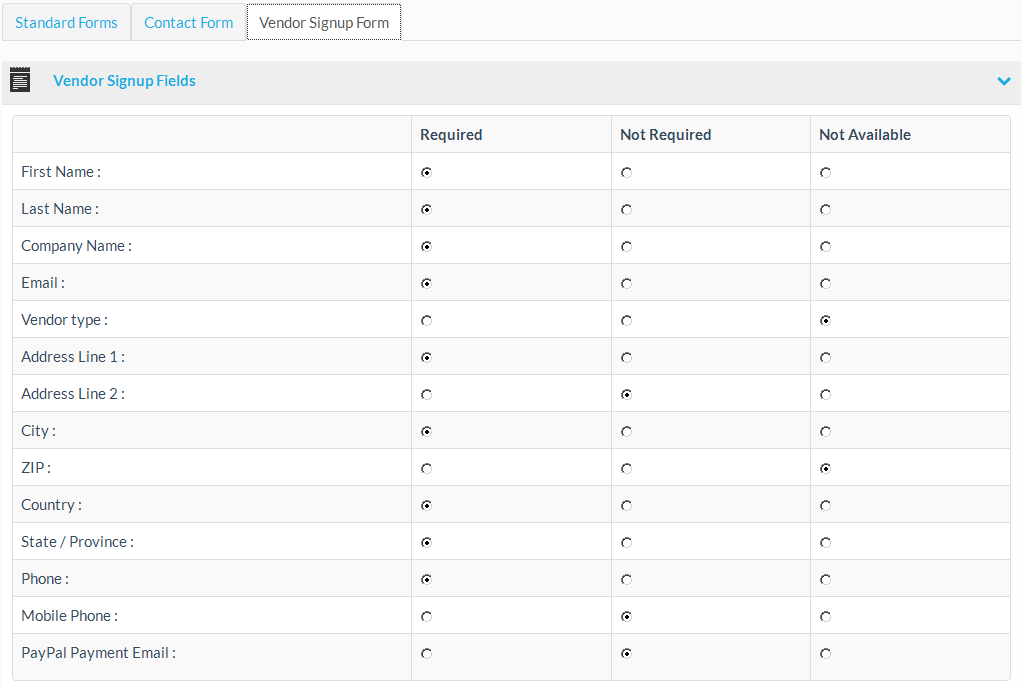This screenshot has width=1022, height=689.
Task: Set State / Province to Not Required
Action: (x=626, y=543)
